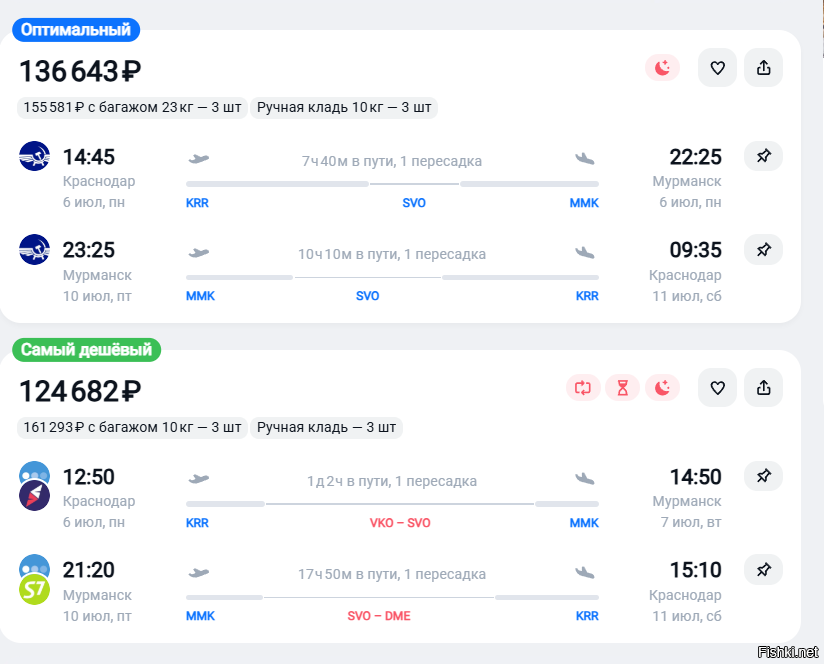824x664 pixels.
Task: Open the 136 643₽ ticket price
Action: pos(80,72)
